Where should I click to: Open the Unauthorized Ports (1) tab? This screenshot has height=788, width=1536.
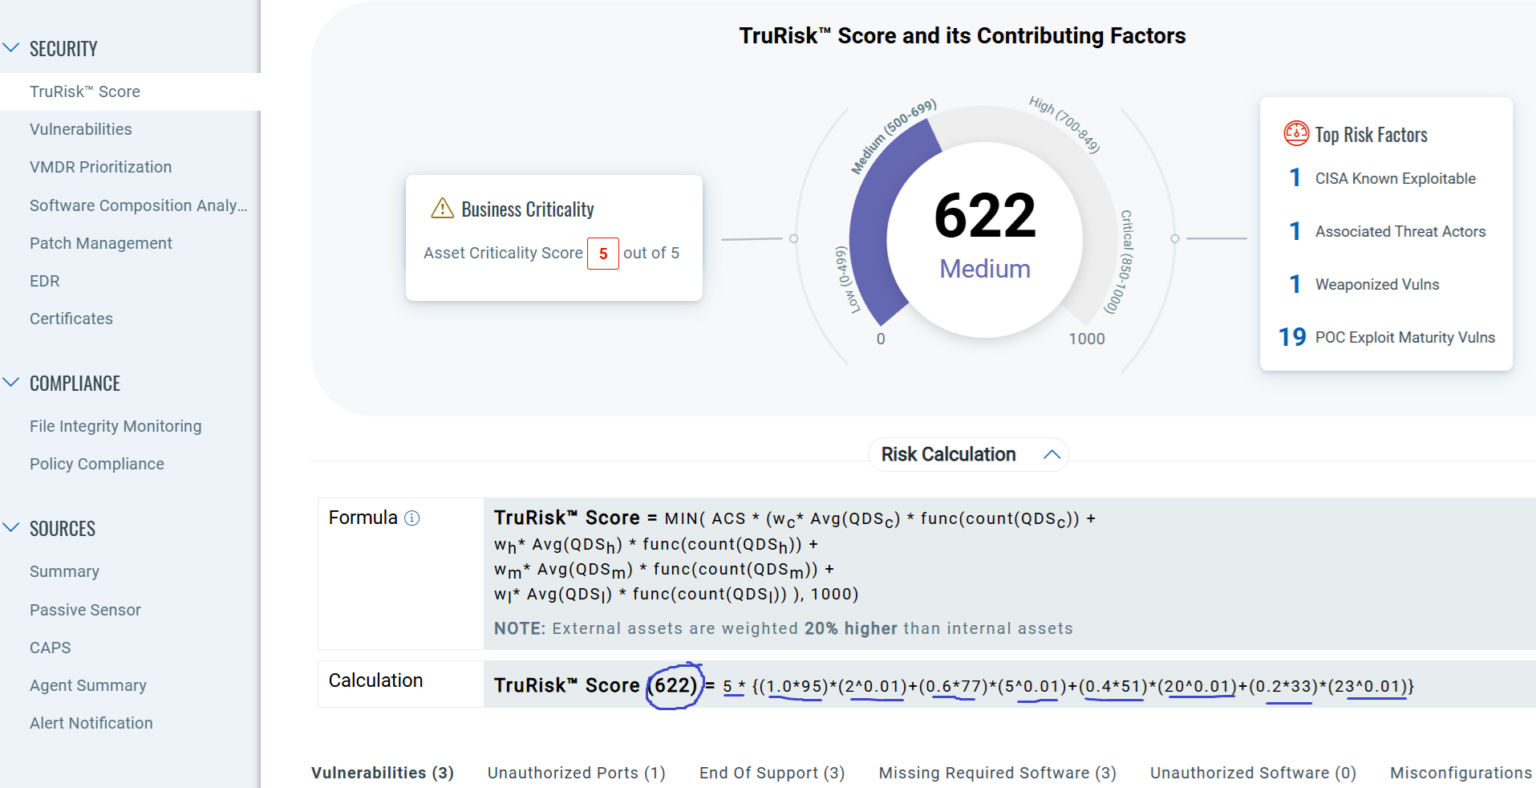point(576,772)
